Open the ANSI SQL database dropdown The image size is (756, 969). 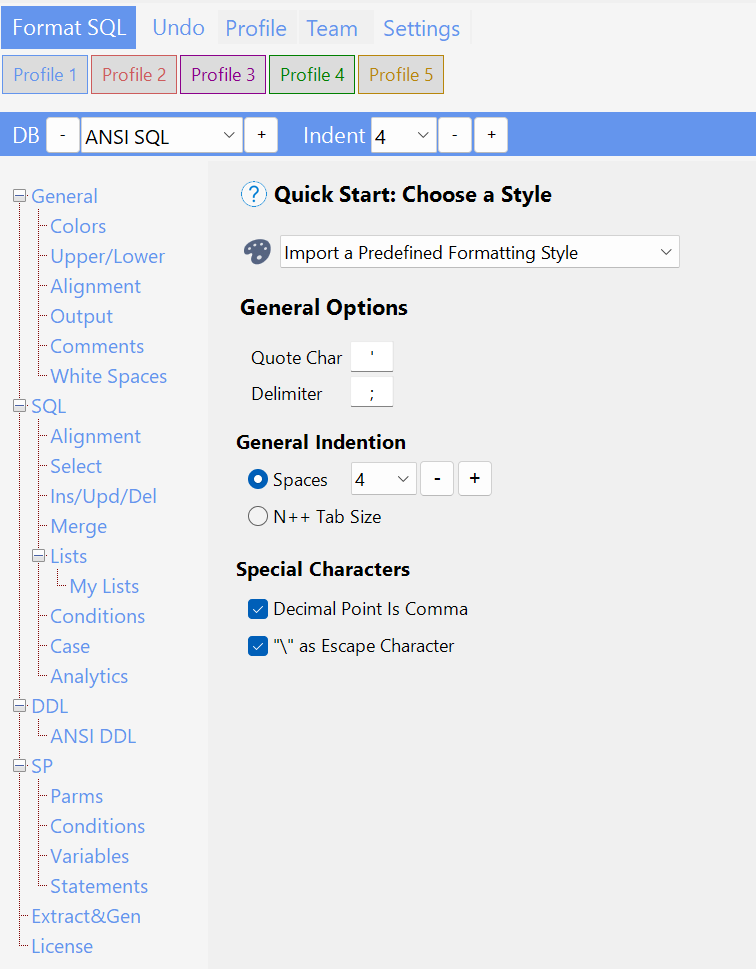coord(161,135)
